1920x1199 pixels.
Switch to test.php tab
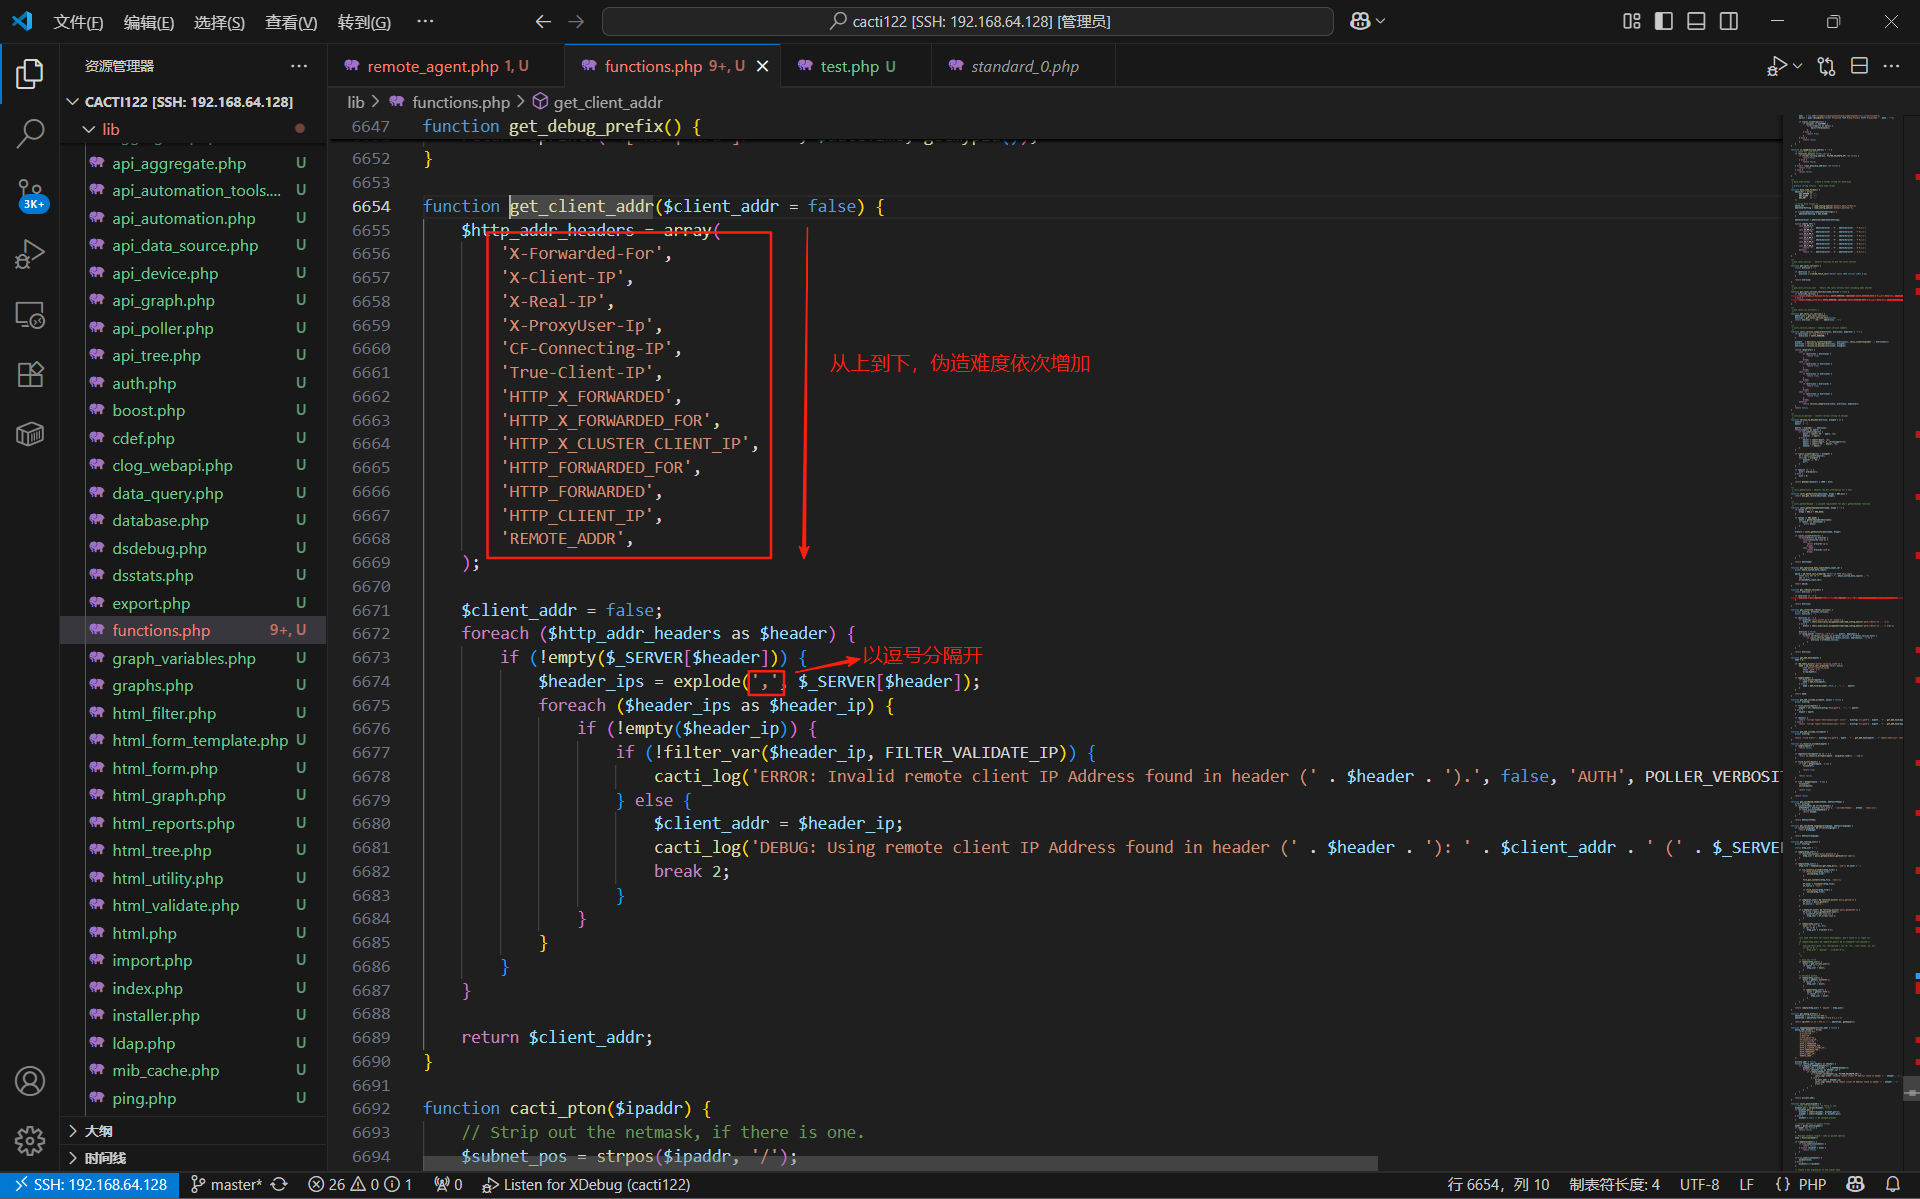click(857, 66)
